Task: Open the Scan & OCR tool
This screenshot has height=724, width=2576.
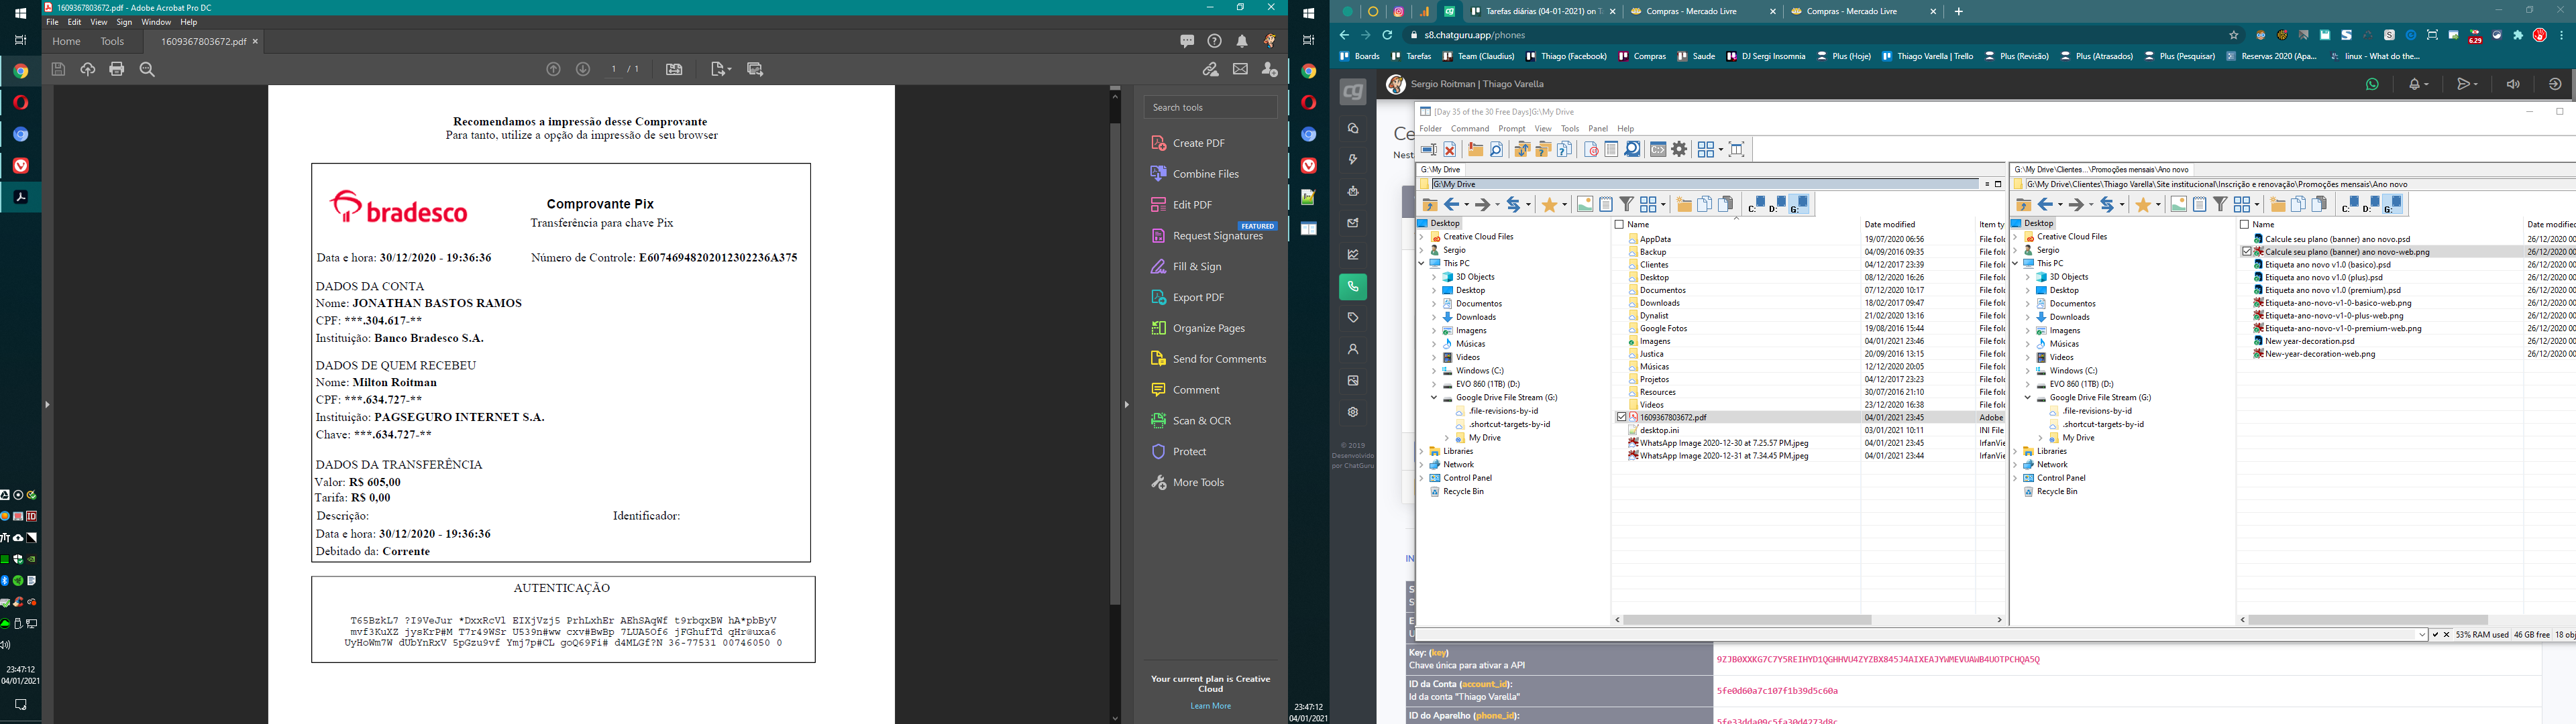Action: pos(1201,421)
